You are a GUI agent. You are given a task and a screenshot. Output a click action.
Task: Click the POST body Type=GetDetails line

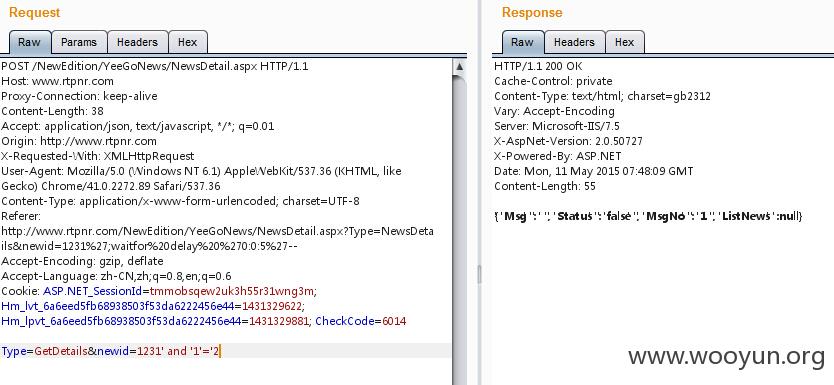[111, 351]
